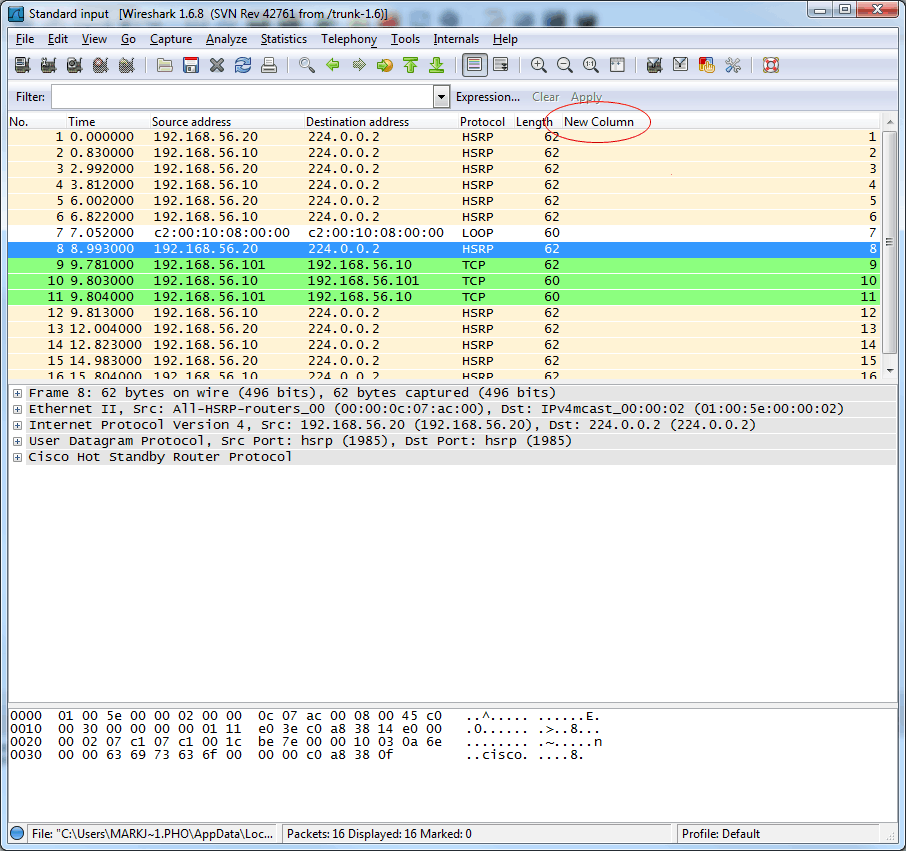
Task: Open help with lifebuoy icon
Action: click(771, 65)
